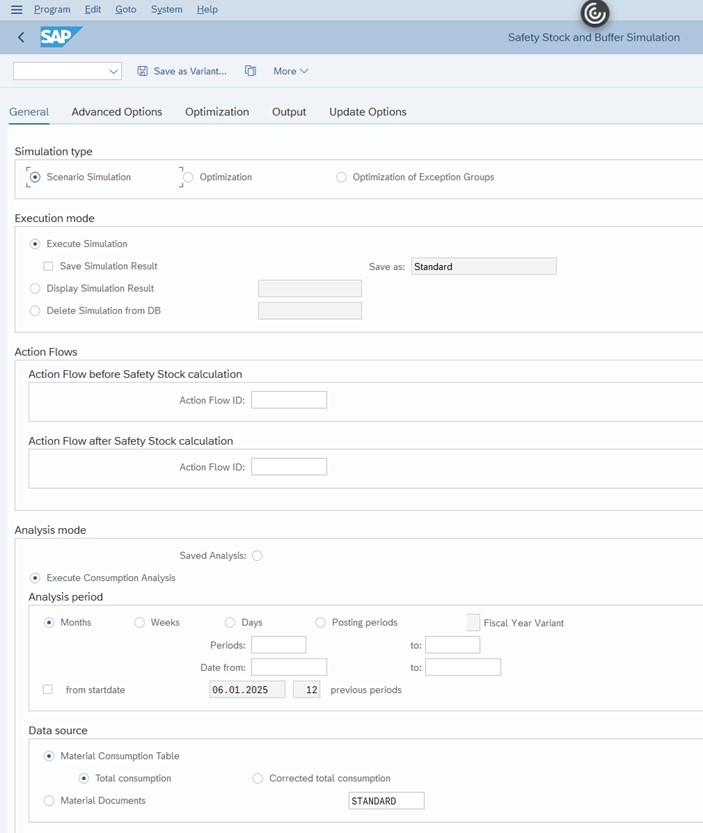Choose Months analysis period
The height and width of the screenshot is (833, 703).
point(49,622)
